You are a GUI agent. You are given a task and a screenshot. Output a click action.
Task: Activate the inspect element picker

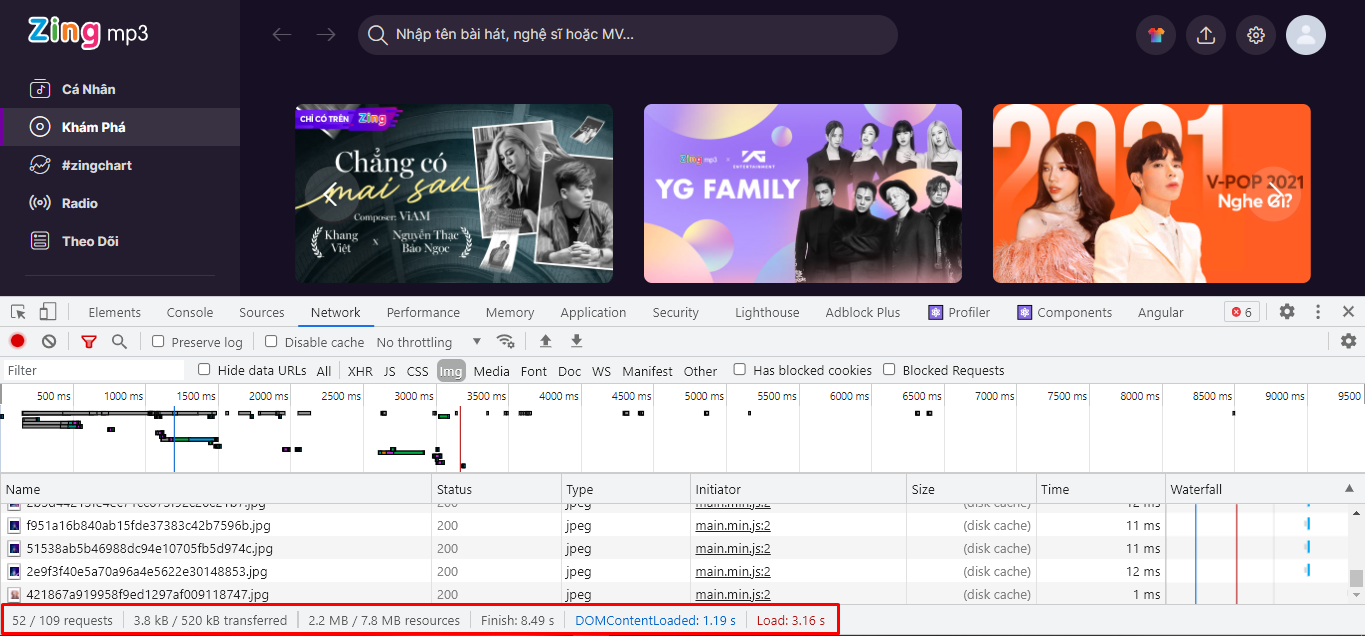(19, 312)
